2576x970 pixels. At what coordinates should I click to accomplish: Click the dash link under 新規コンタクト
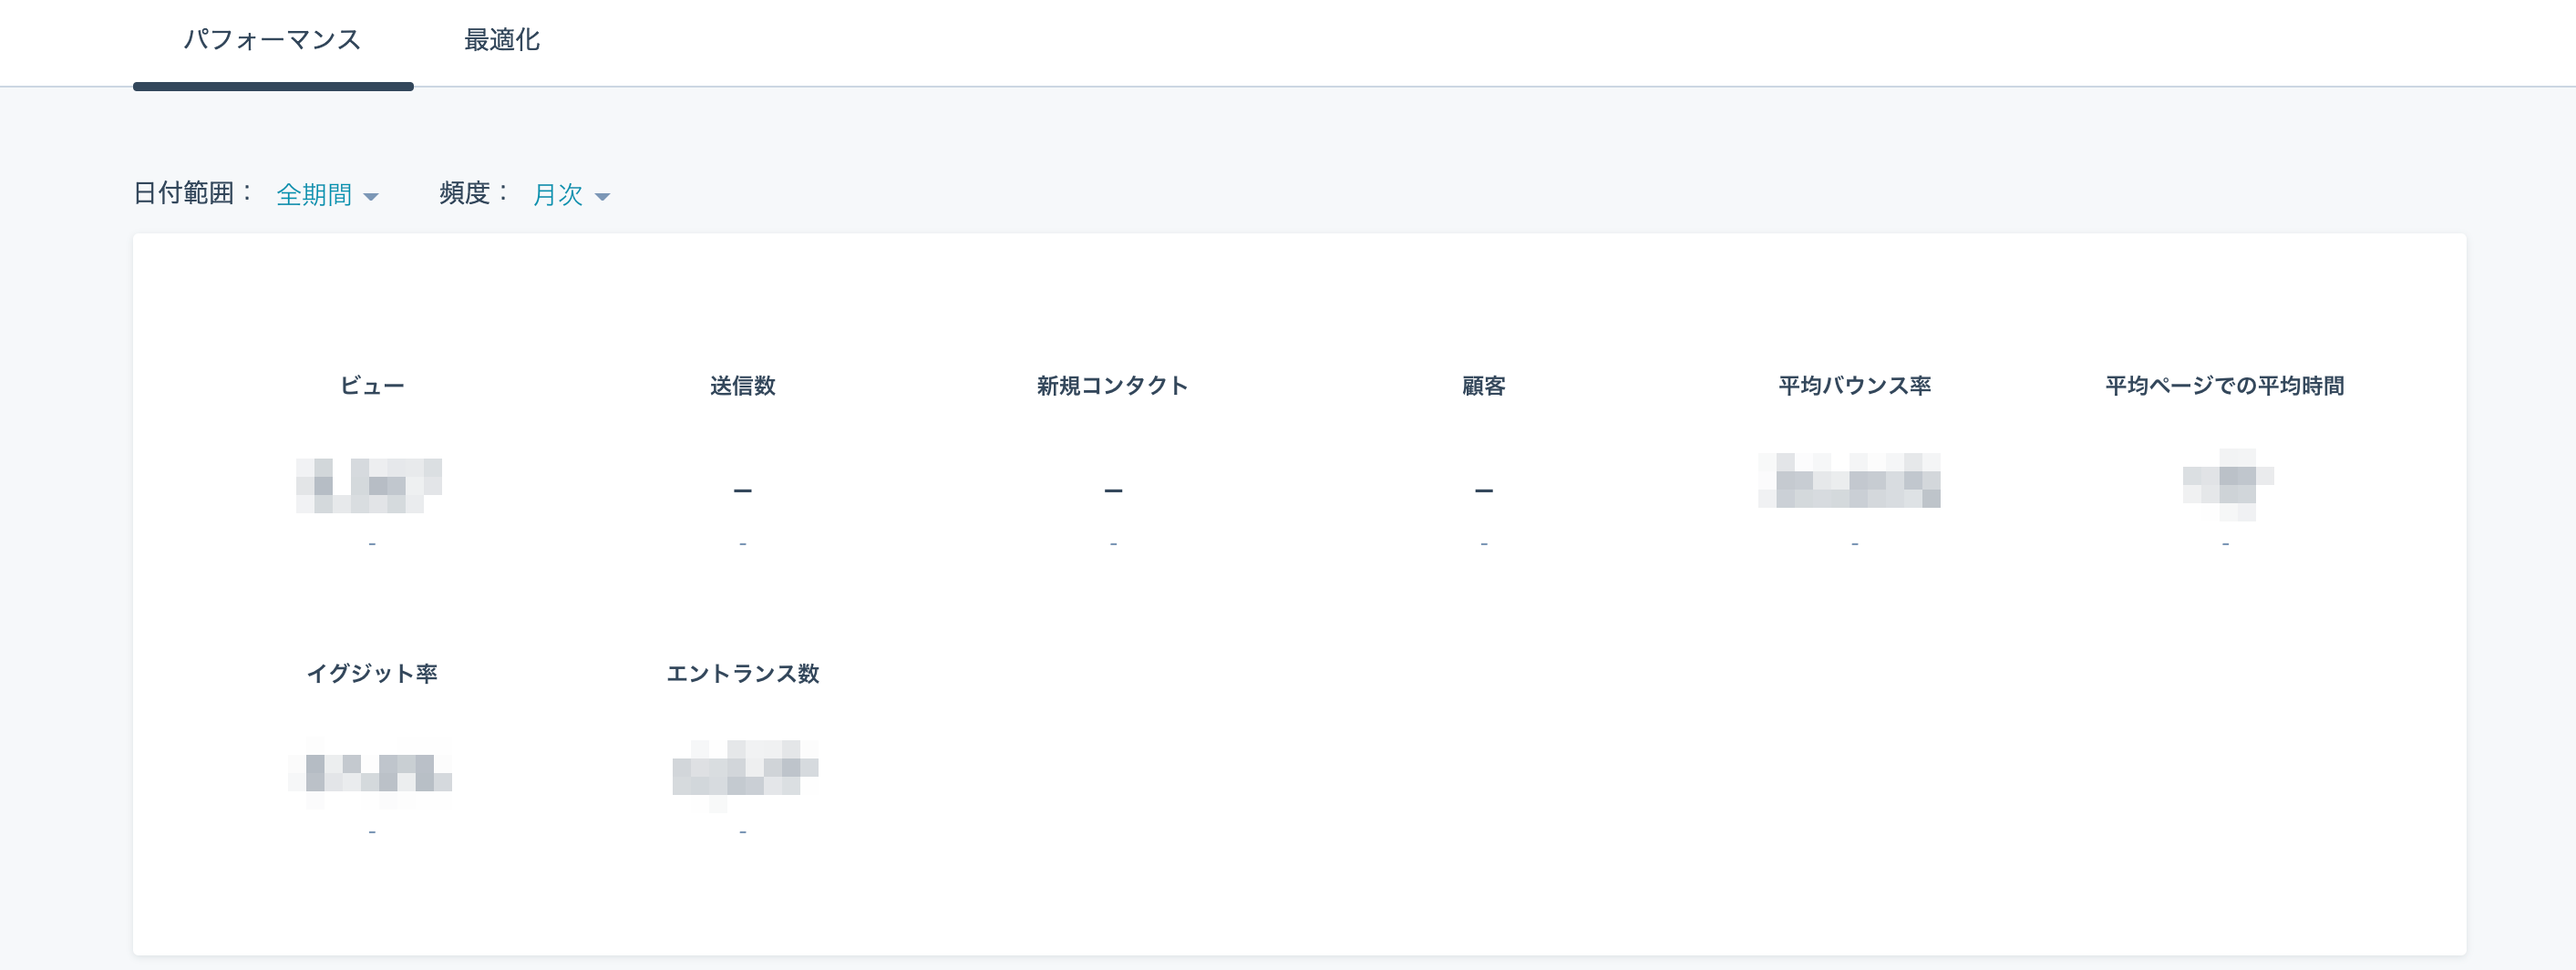(x=1113, y=542)
